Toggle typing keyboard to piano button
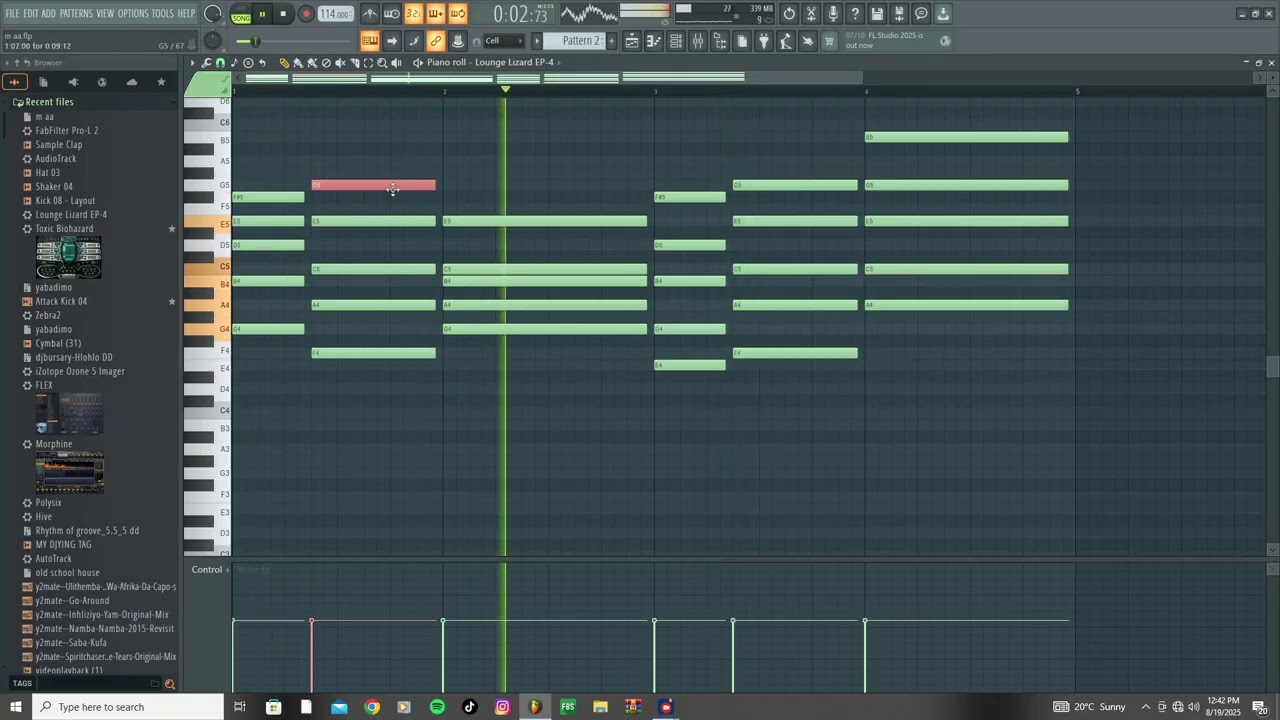Image resolution: width=1280 pixels, height=720 pixels. click(x=370, y=41)
